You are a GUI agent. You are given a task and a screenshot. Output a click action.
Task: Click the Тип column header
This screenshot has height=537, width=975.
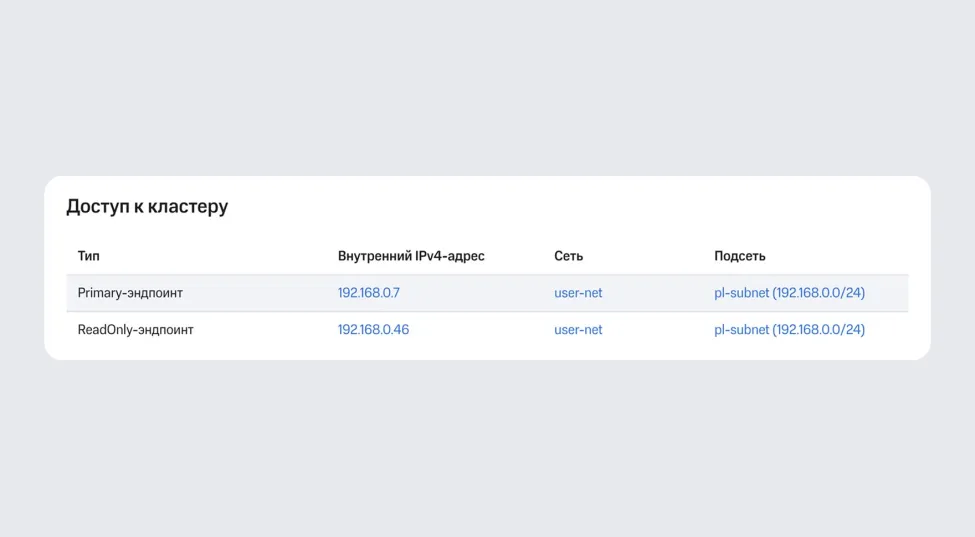point(89,256)
